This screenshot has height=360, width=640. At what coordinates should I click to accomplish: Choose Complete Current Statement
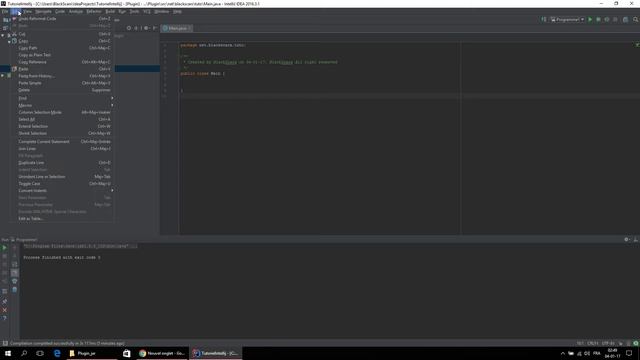[62, 142]
